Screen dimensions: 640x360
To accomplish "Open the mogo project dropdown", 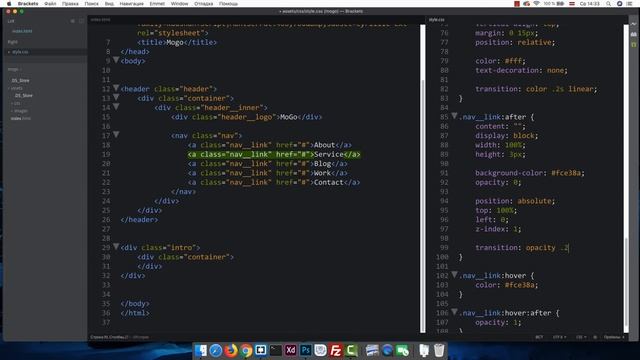I will [14, 69].
